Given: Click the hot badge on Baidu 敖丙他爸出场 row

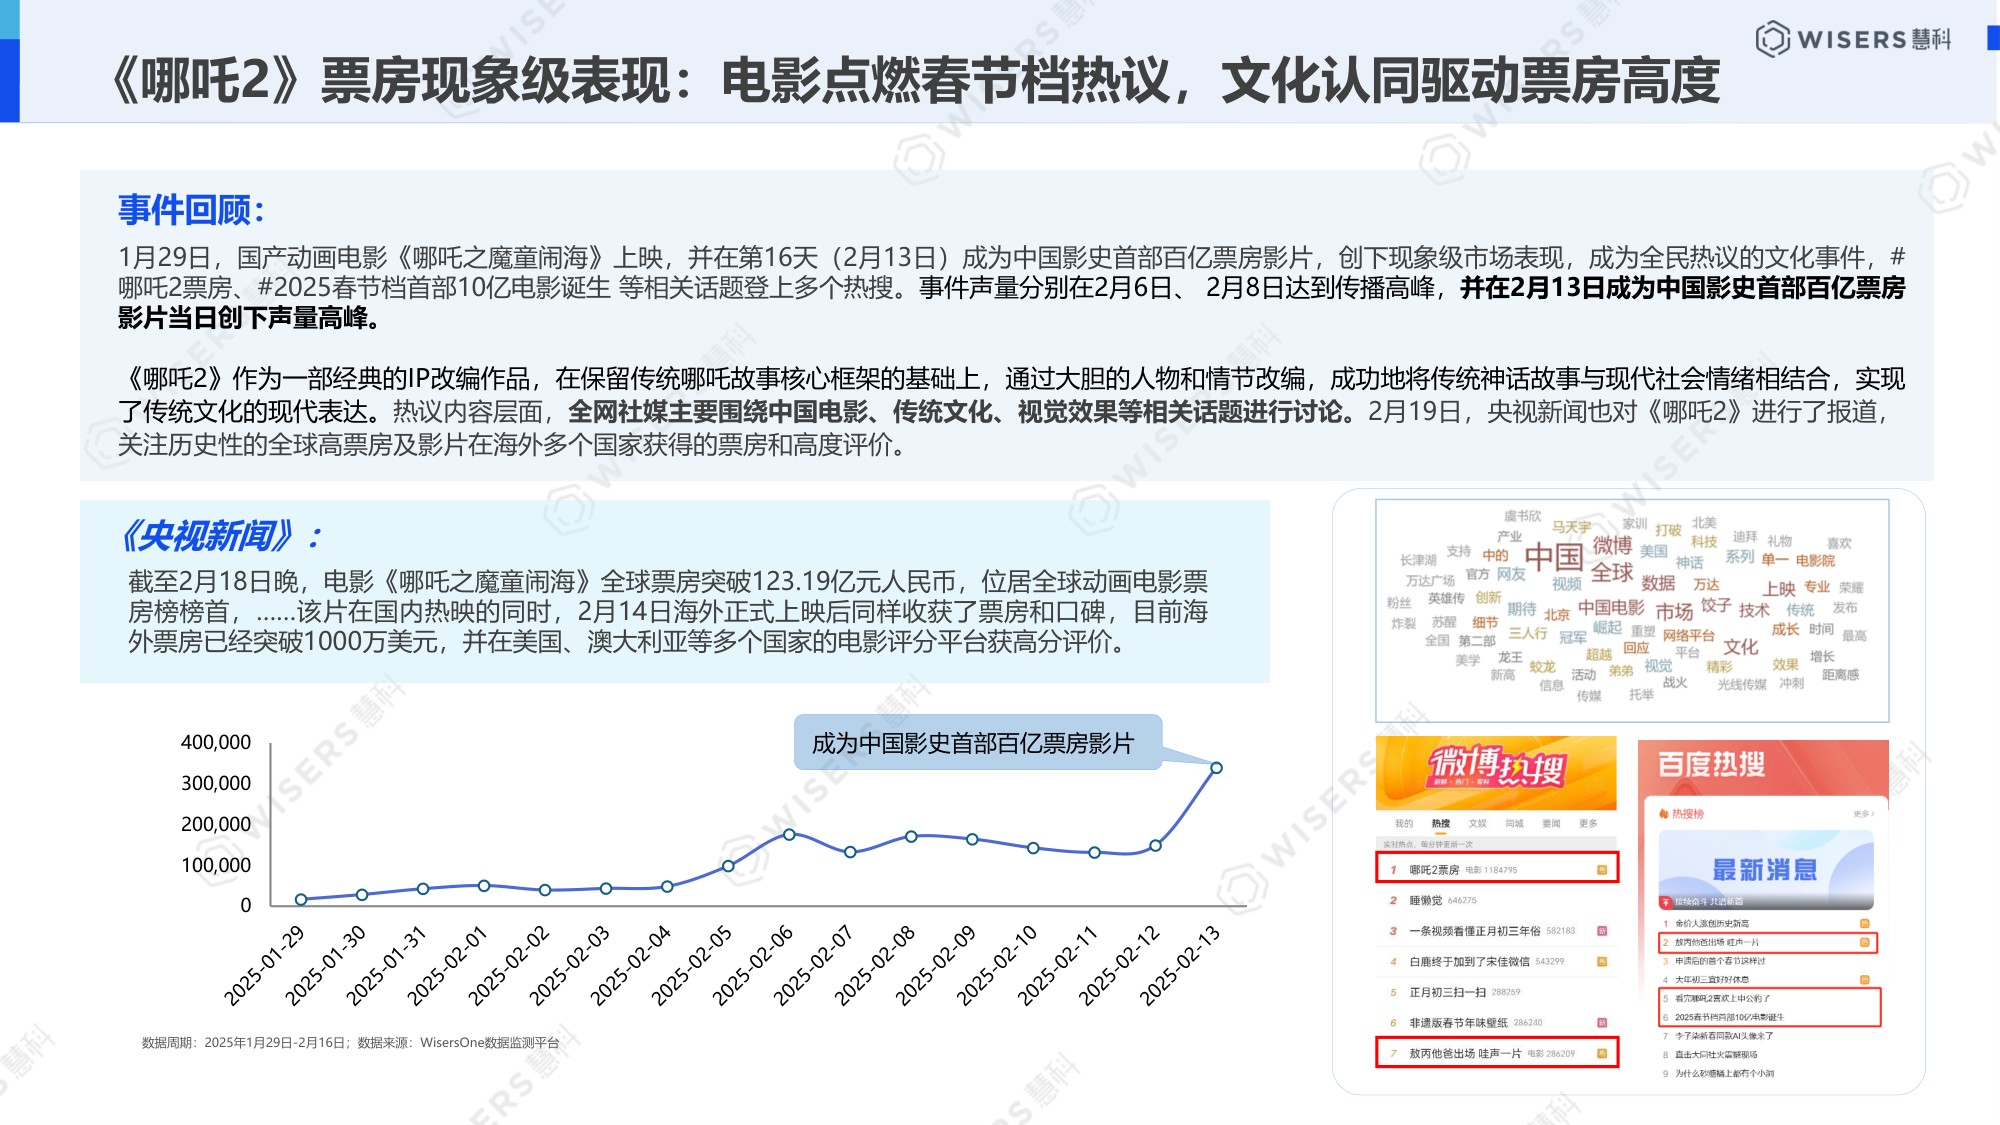Looking at the screenshot, I should coord(1864,942).
